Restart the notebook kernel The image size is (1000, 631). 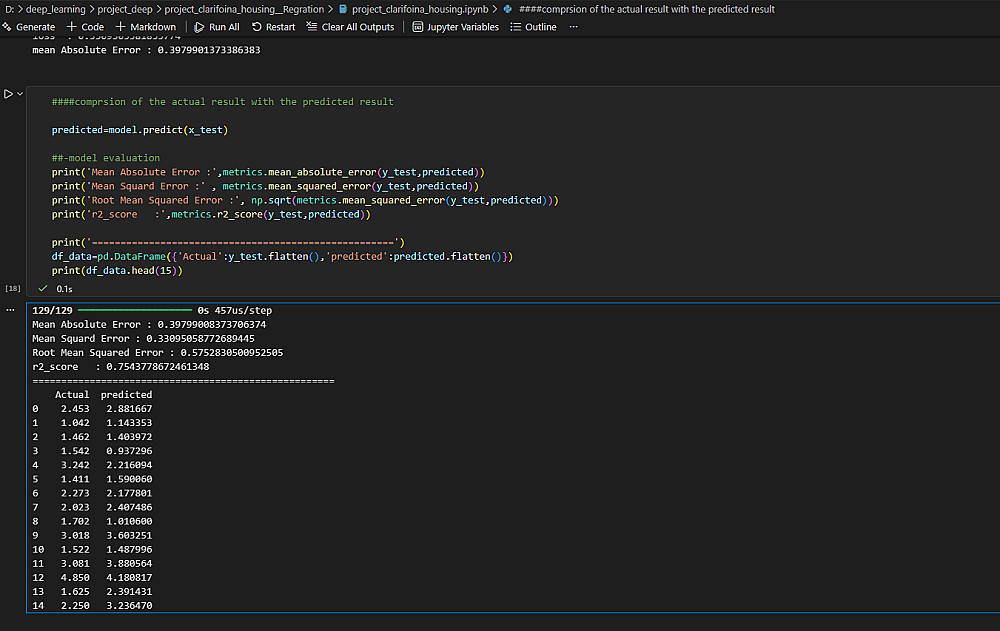tap(274, 27)
